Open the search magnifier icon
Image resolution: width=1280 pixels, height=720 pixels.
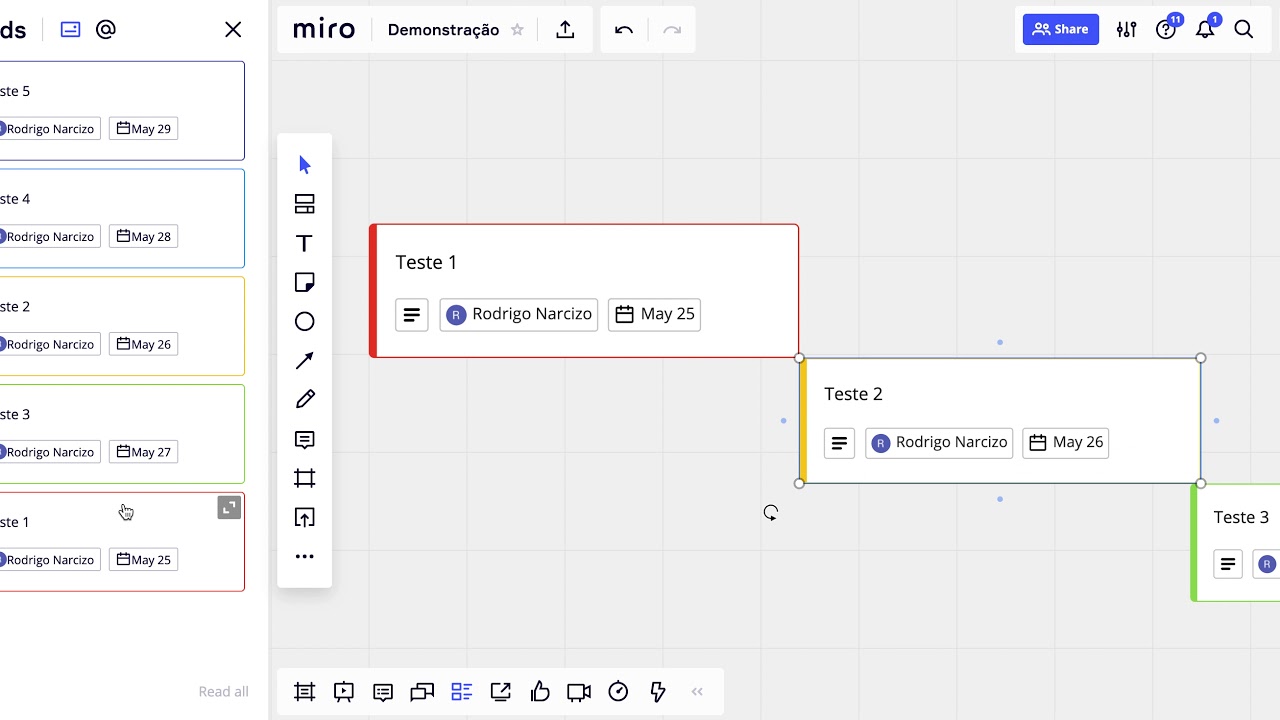[x=1244, y=30]
